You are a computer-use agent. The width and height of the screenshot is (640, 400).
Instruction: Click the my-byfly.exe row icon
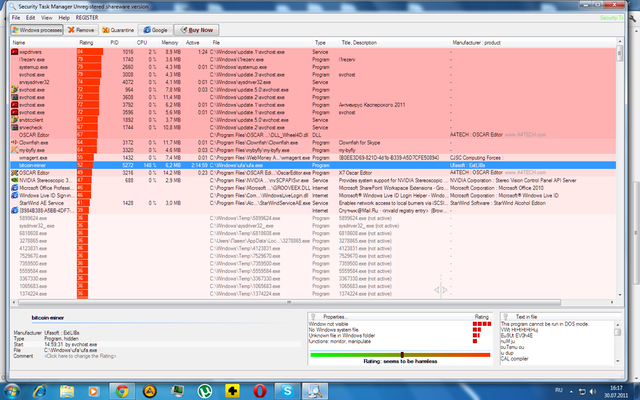click(x=14, y=150)
